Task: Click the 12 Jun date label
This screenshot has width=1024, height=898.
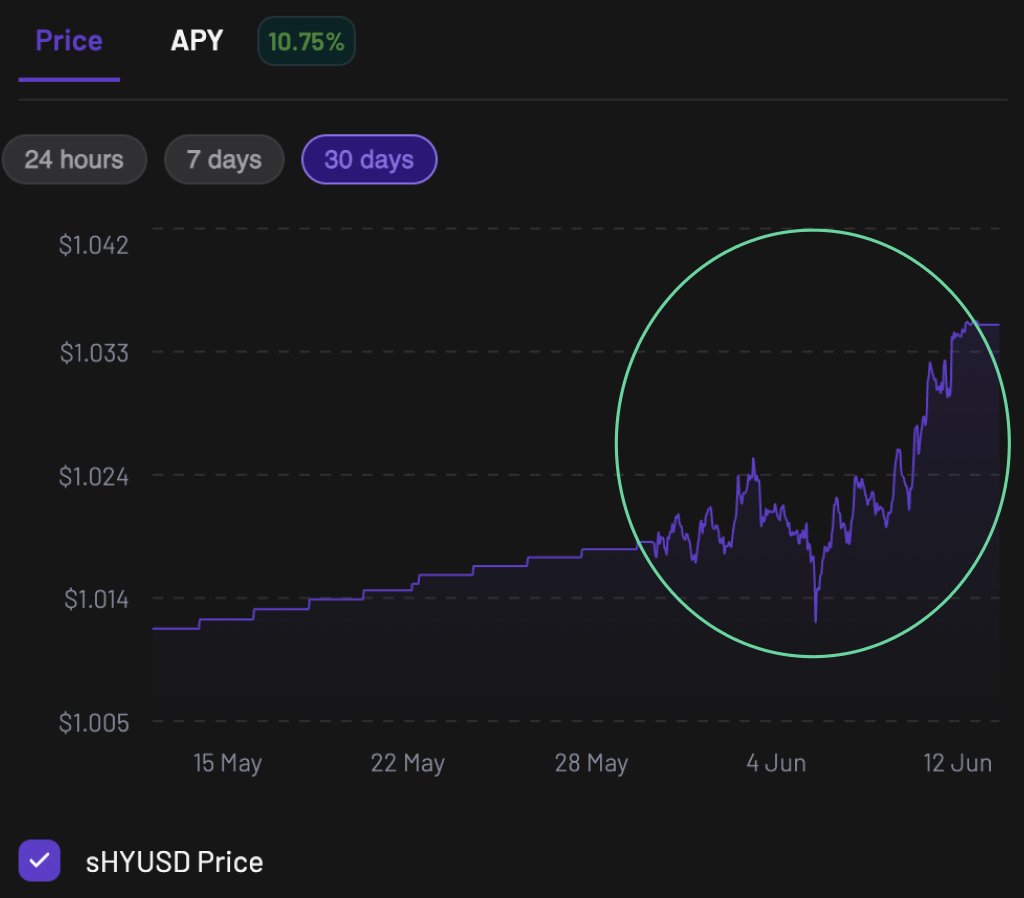Action: click(x=957, y=763)
